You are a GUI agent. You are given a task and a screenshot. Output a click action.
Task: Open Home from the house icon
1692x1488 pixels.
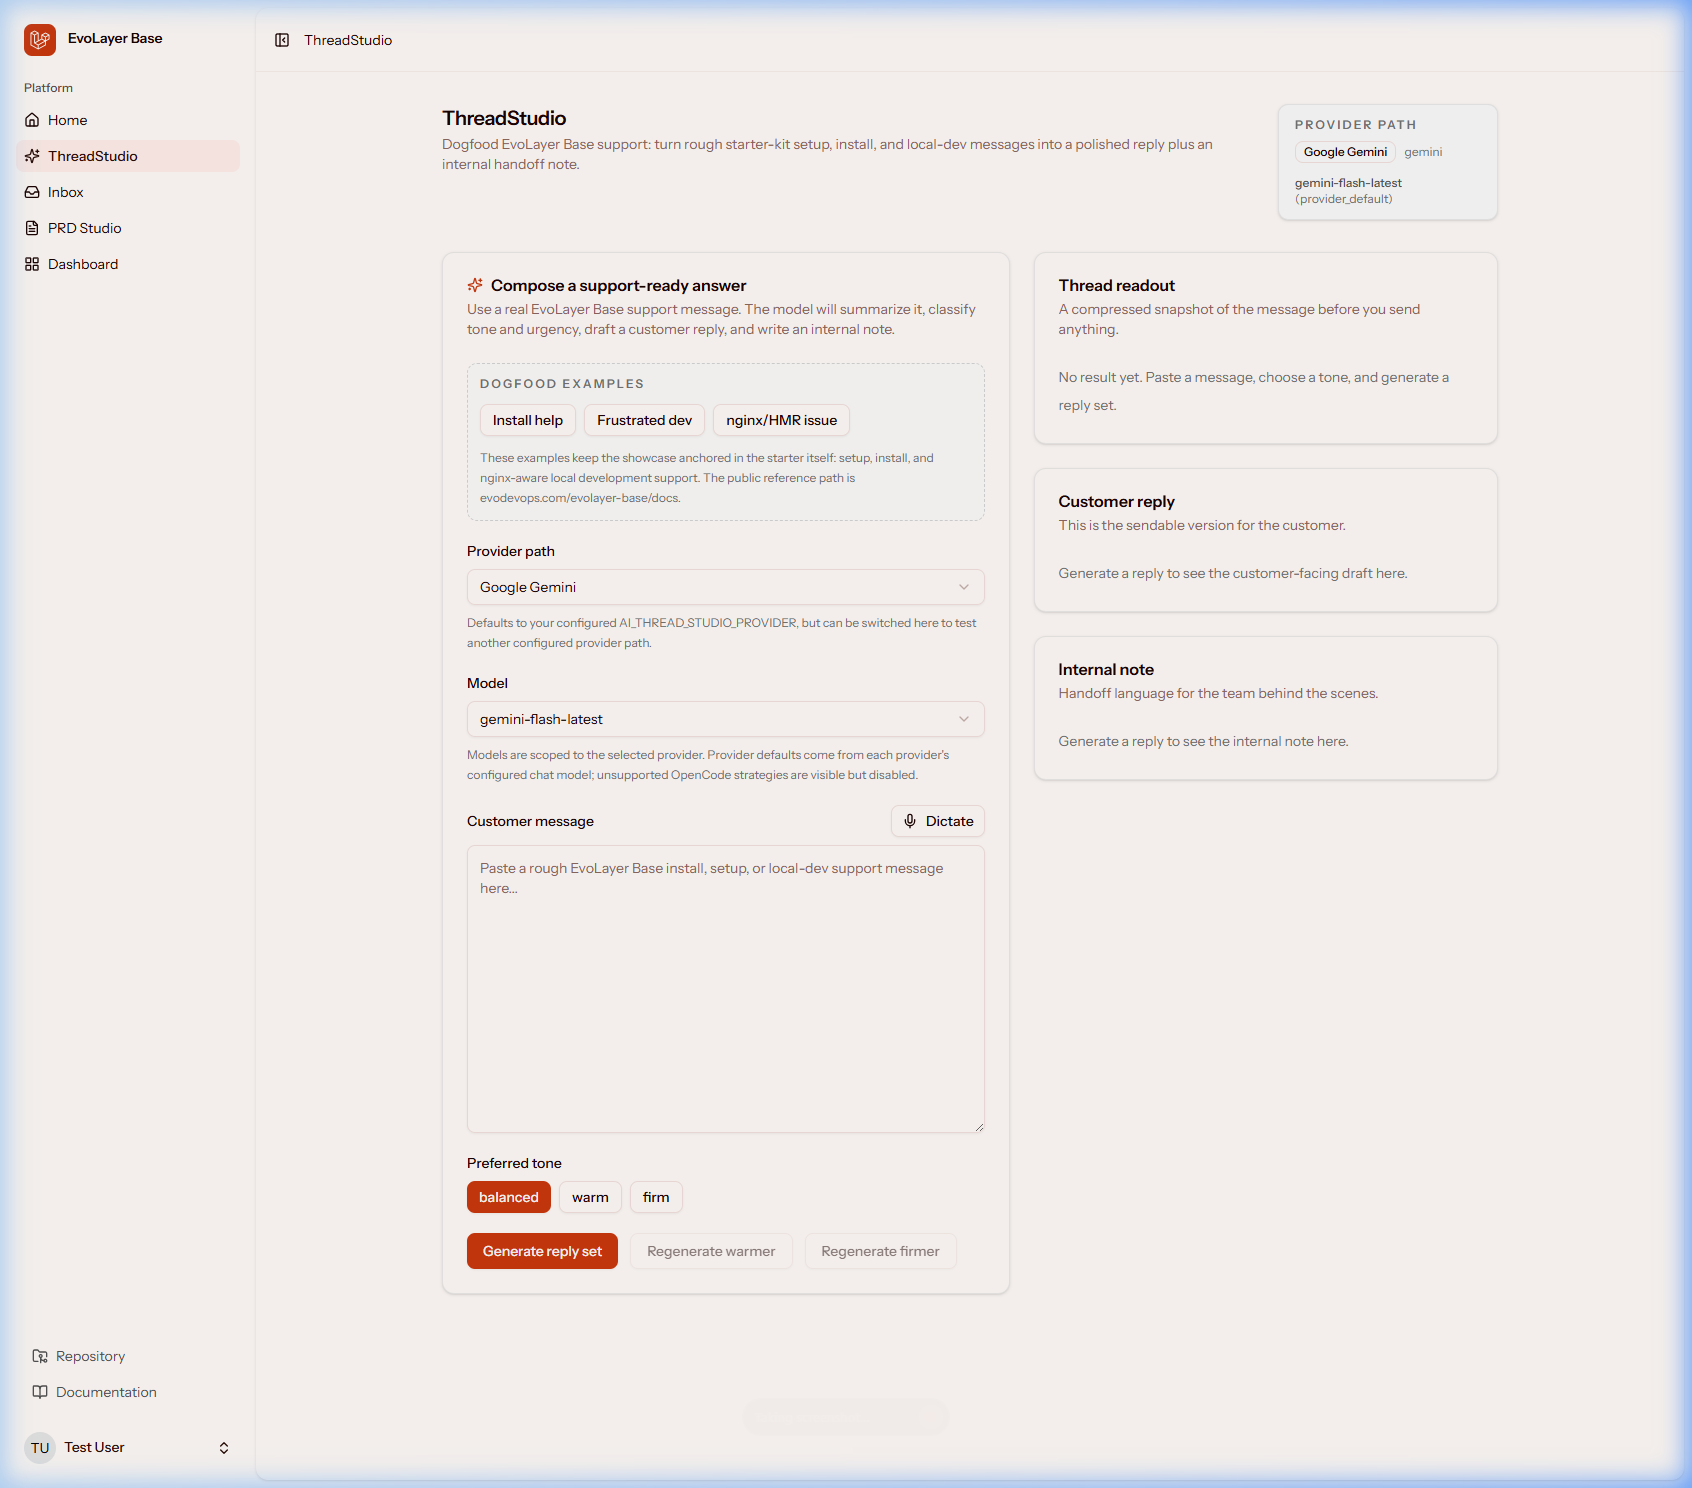click(x=32, y=120)
